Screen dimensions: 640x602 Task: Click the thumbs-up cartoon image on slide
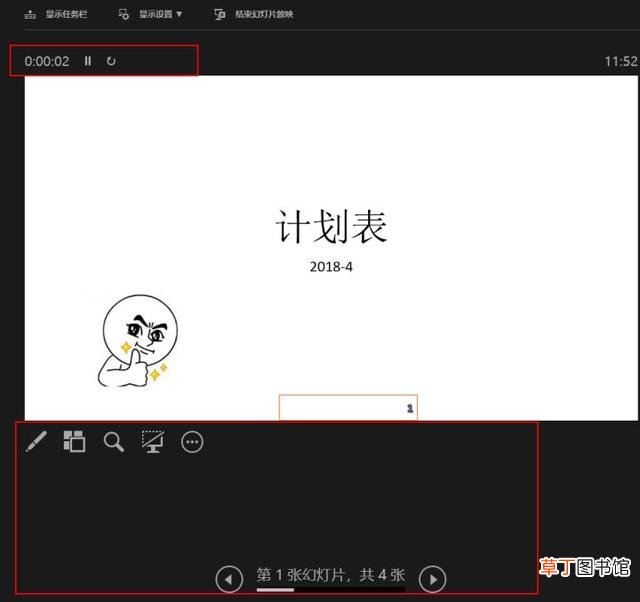tap(138, 341)
